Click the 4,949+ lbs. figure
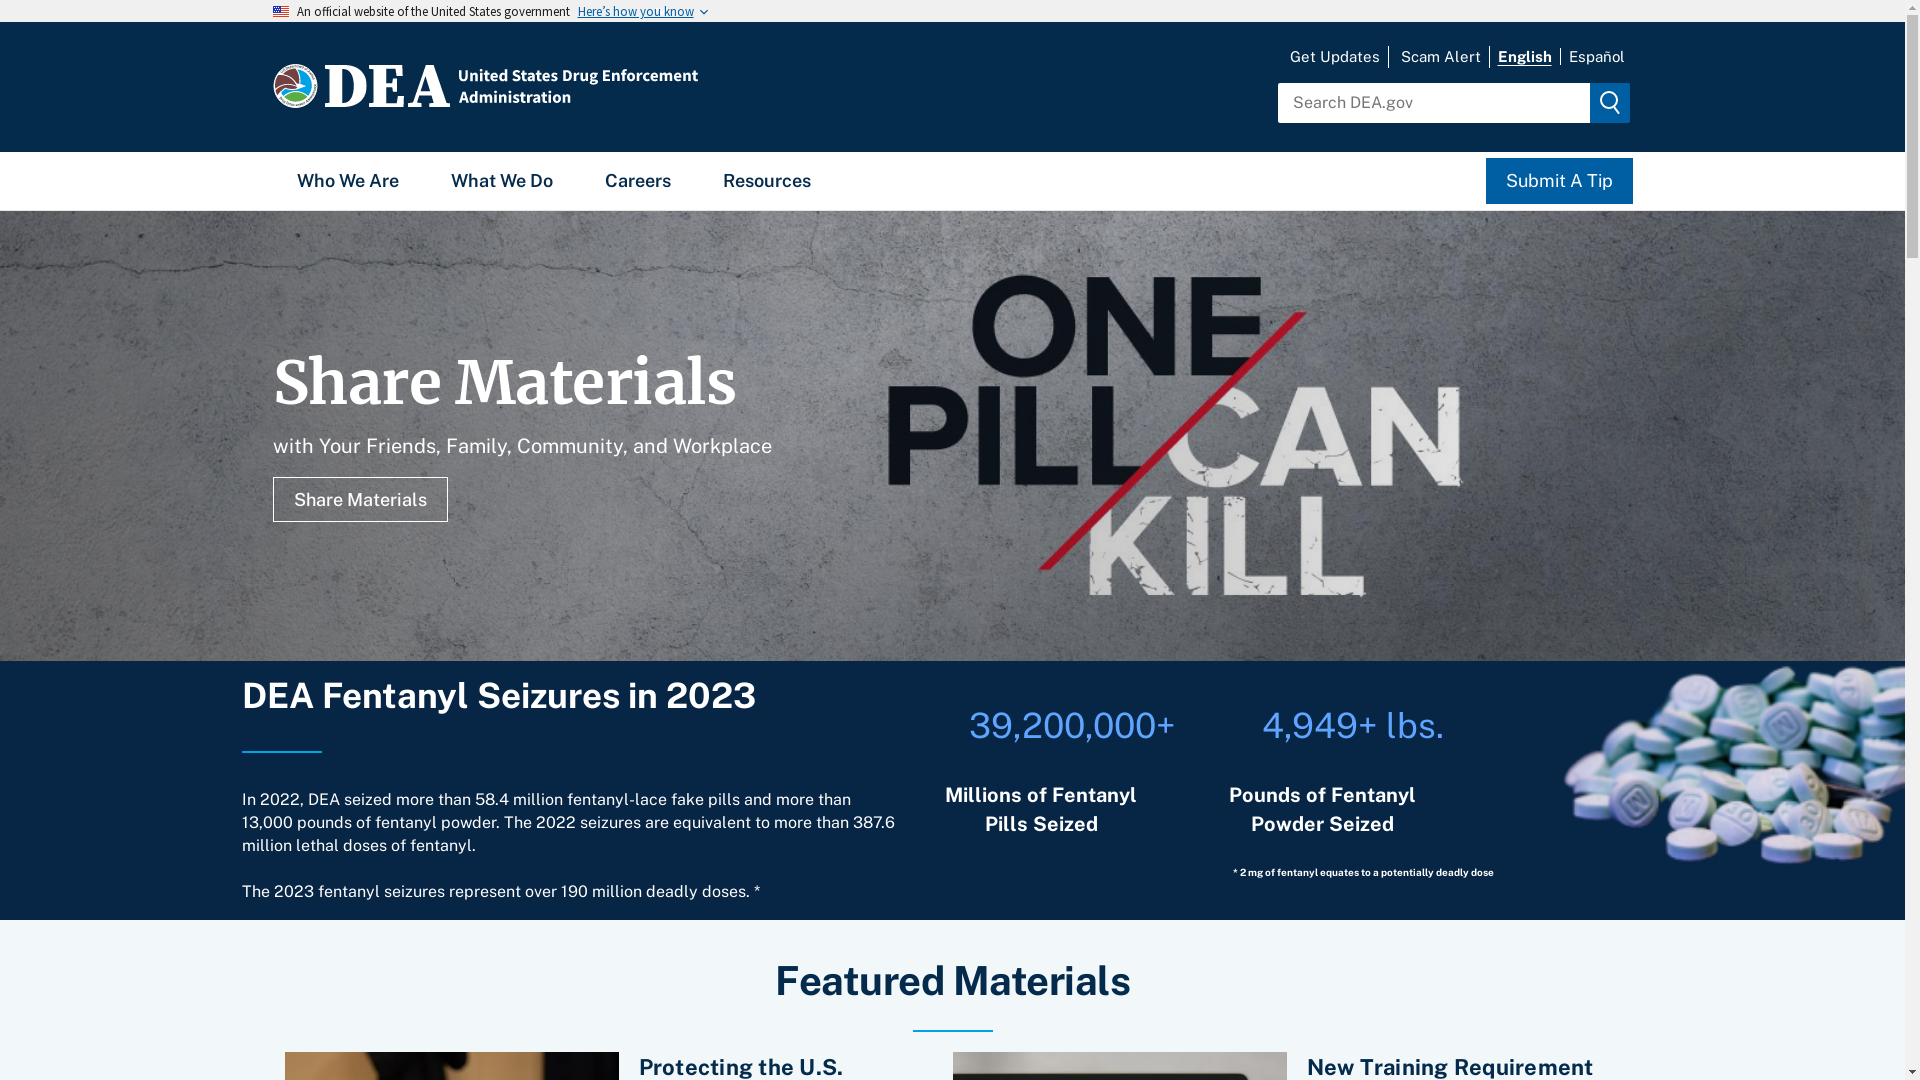Image resolution: width=1920 pixels, height=1080 pixels. tap(1352, 726)
